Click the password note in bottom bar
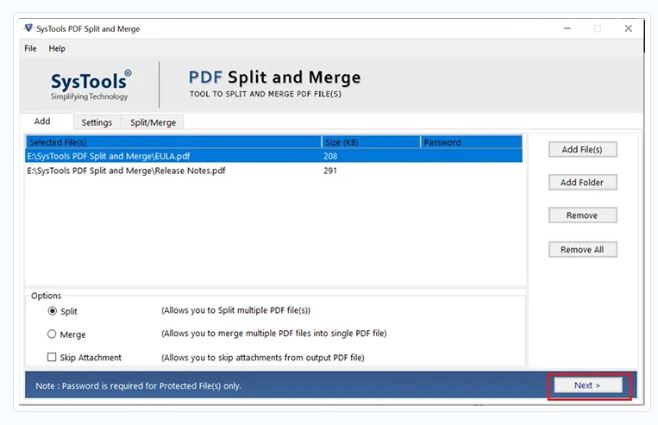Screen dimensions: 658x425 pos(138,386)
